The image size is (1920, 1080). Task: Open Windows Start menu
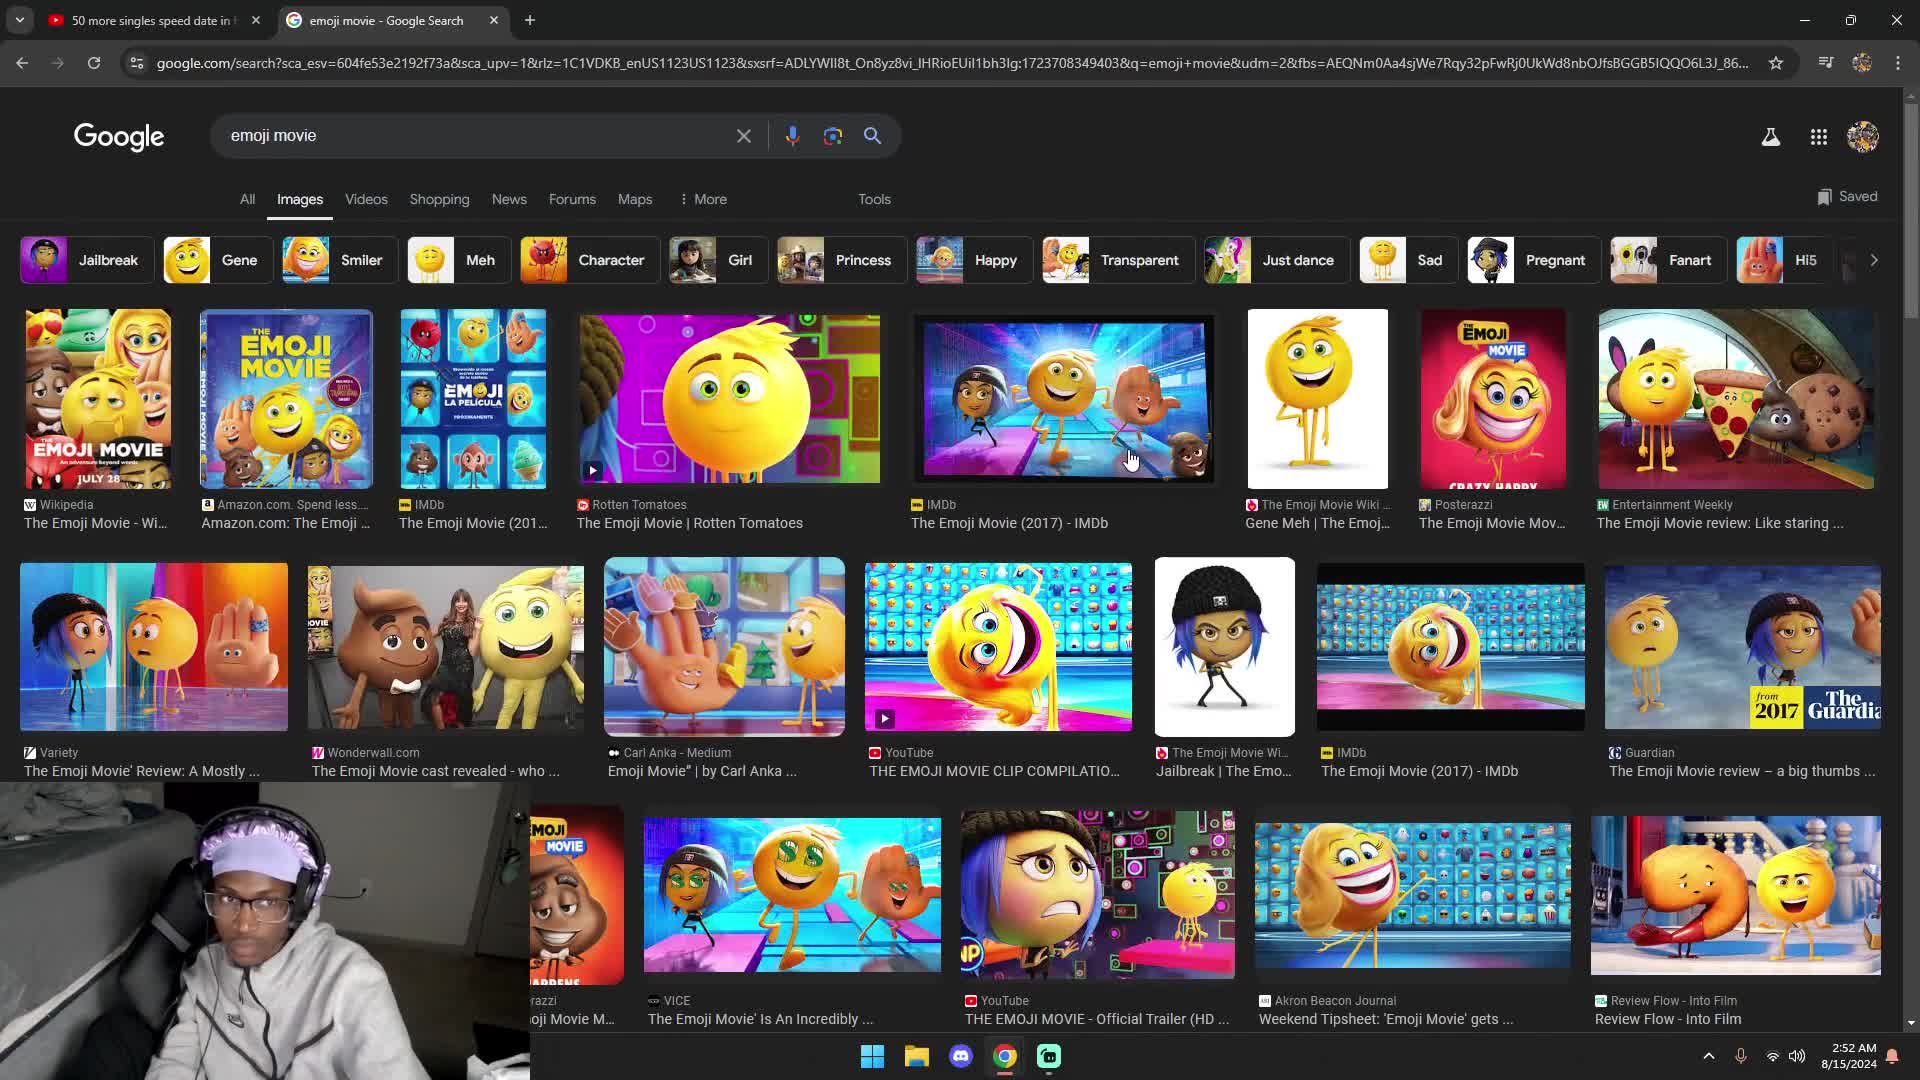[872, 1056]
